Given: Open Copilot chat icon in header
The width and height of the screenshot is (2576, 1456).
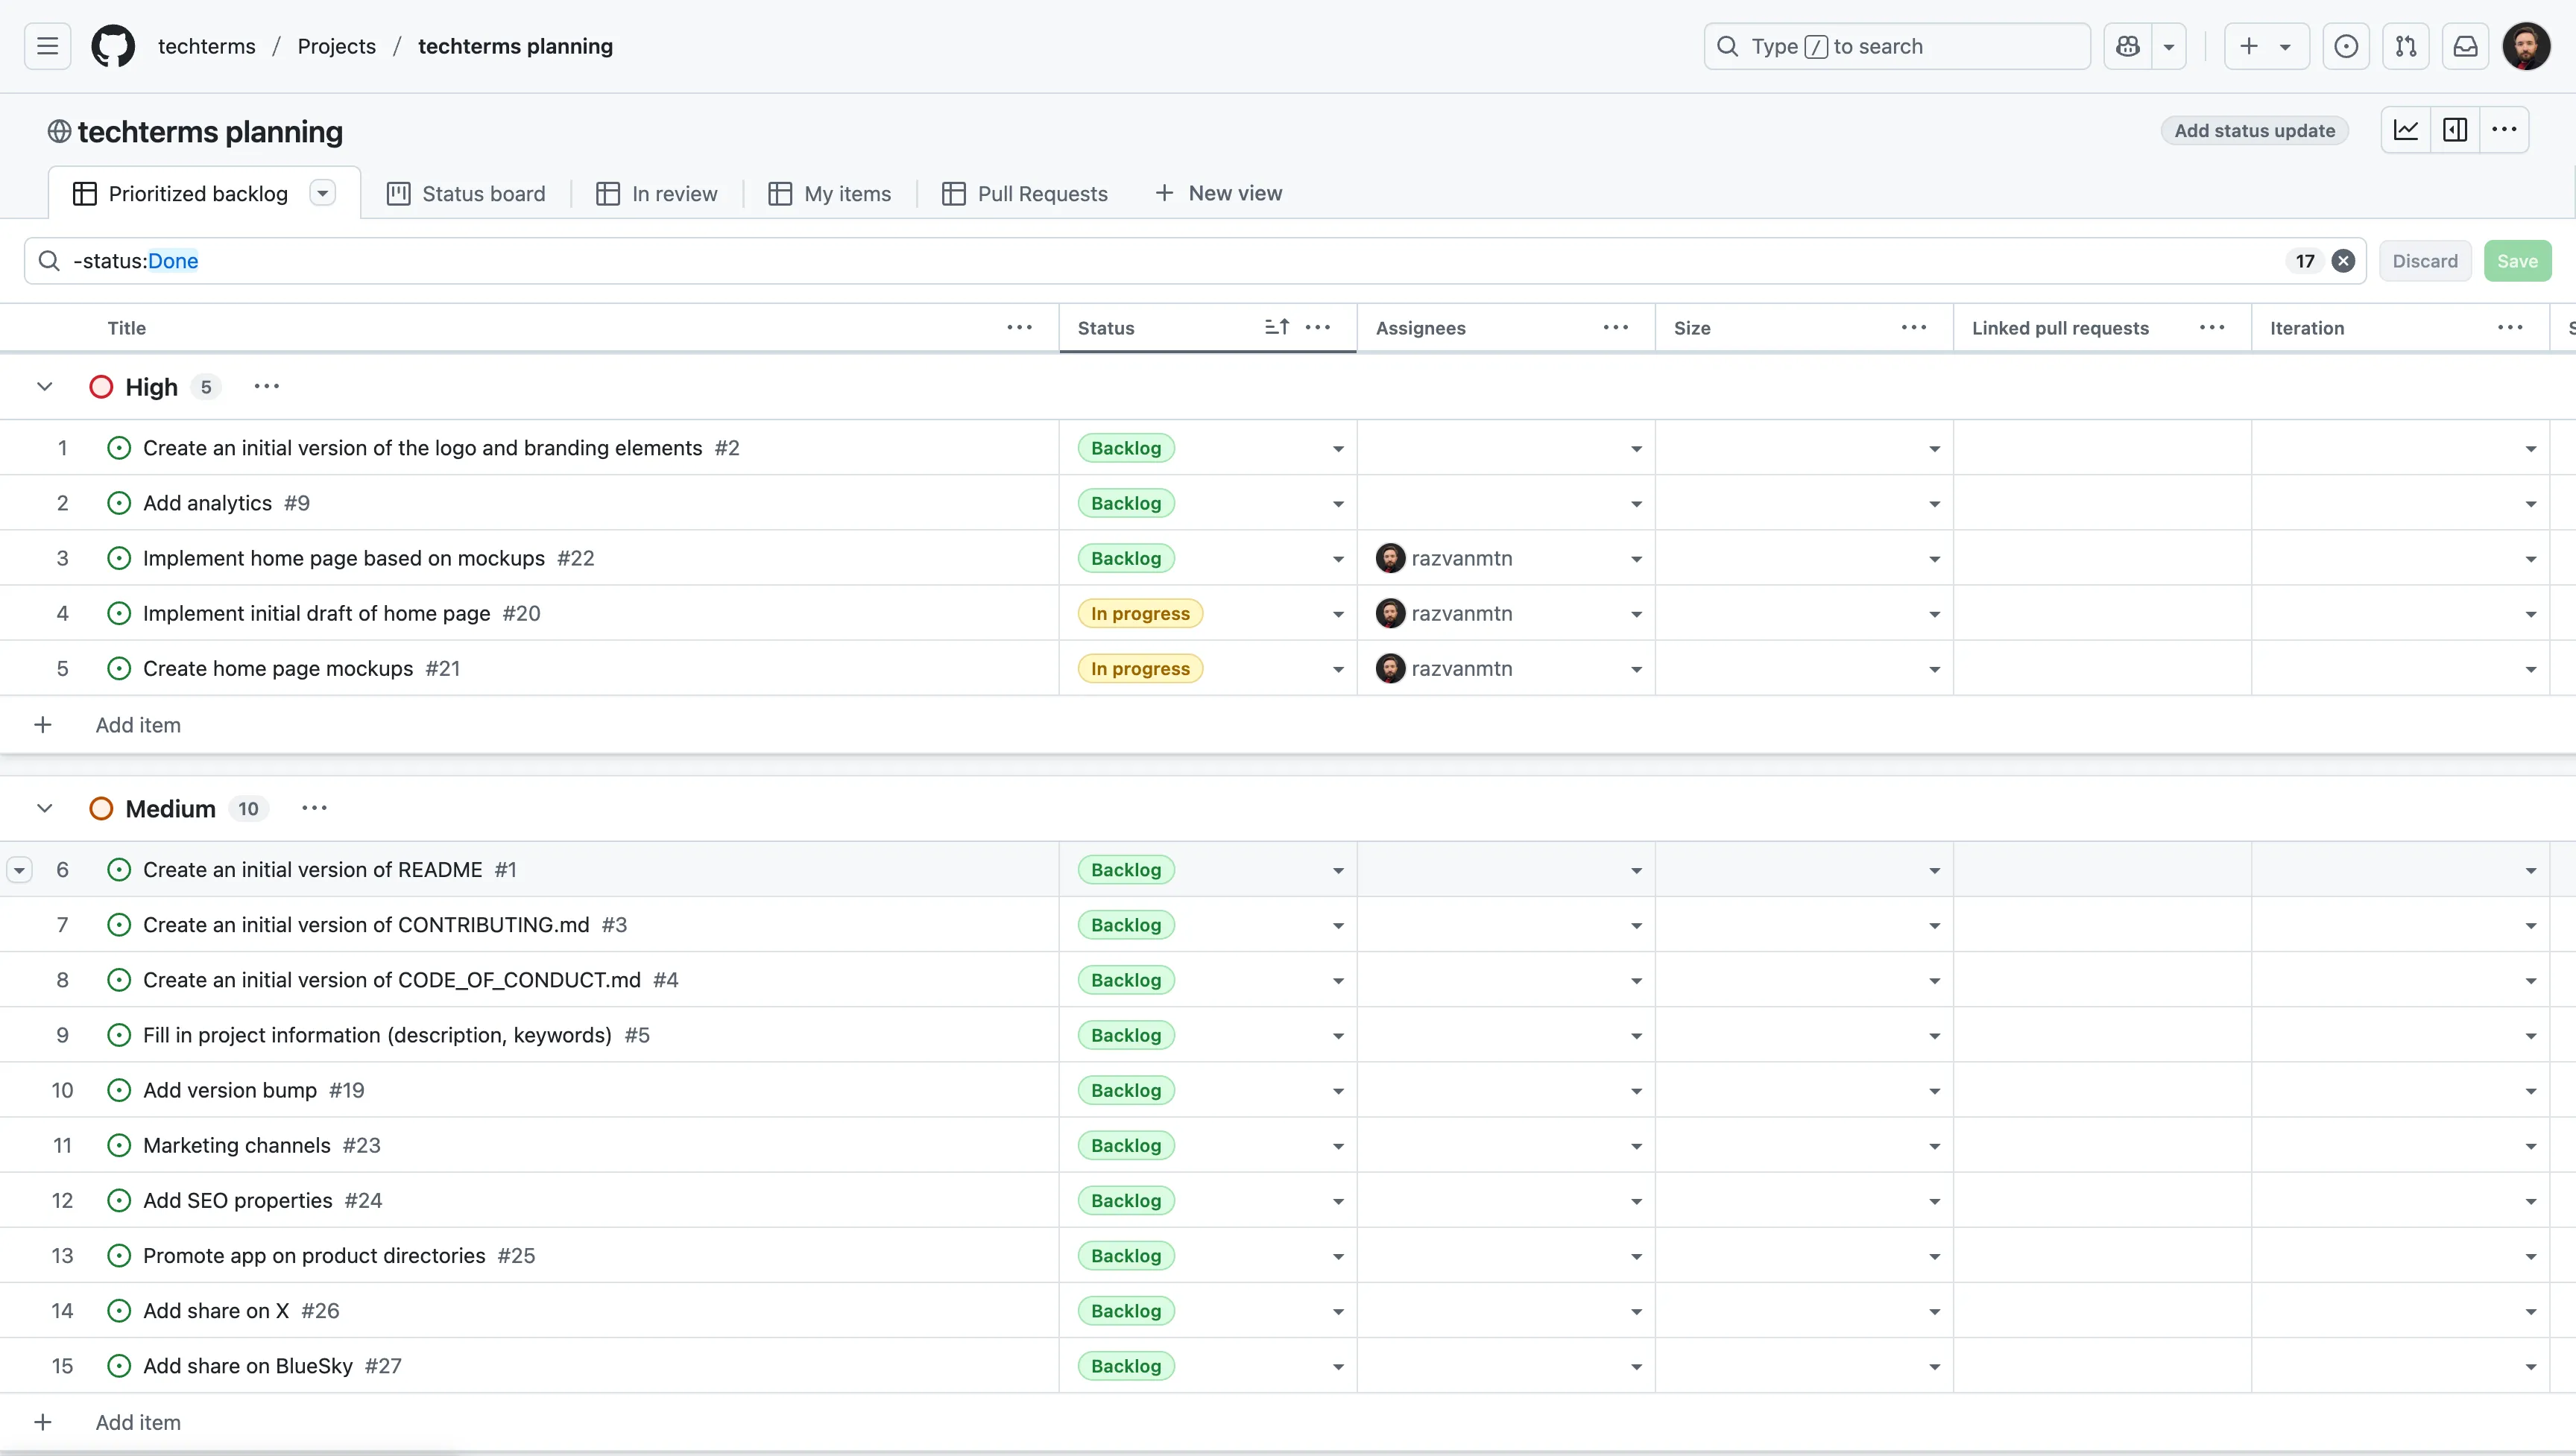Looking at the screenshot, I should pyautogui.click(x=2128, y=46).
